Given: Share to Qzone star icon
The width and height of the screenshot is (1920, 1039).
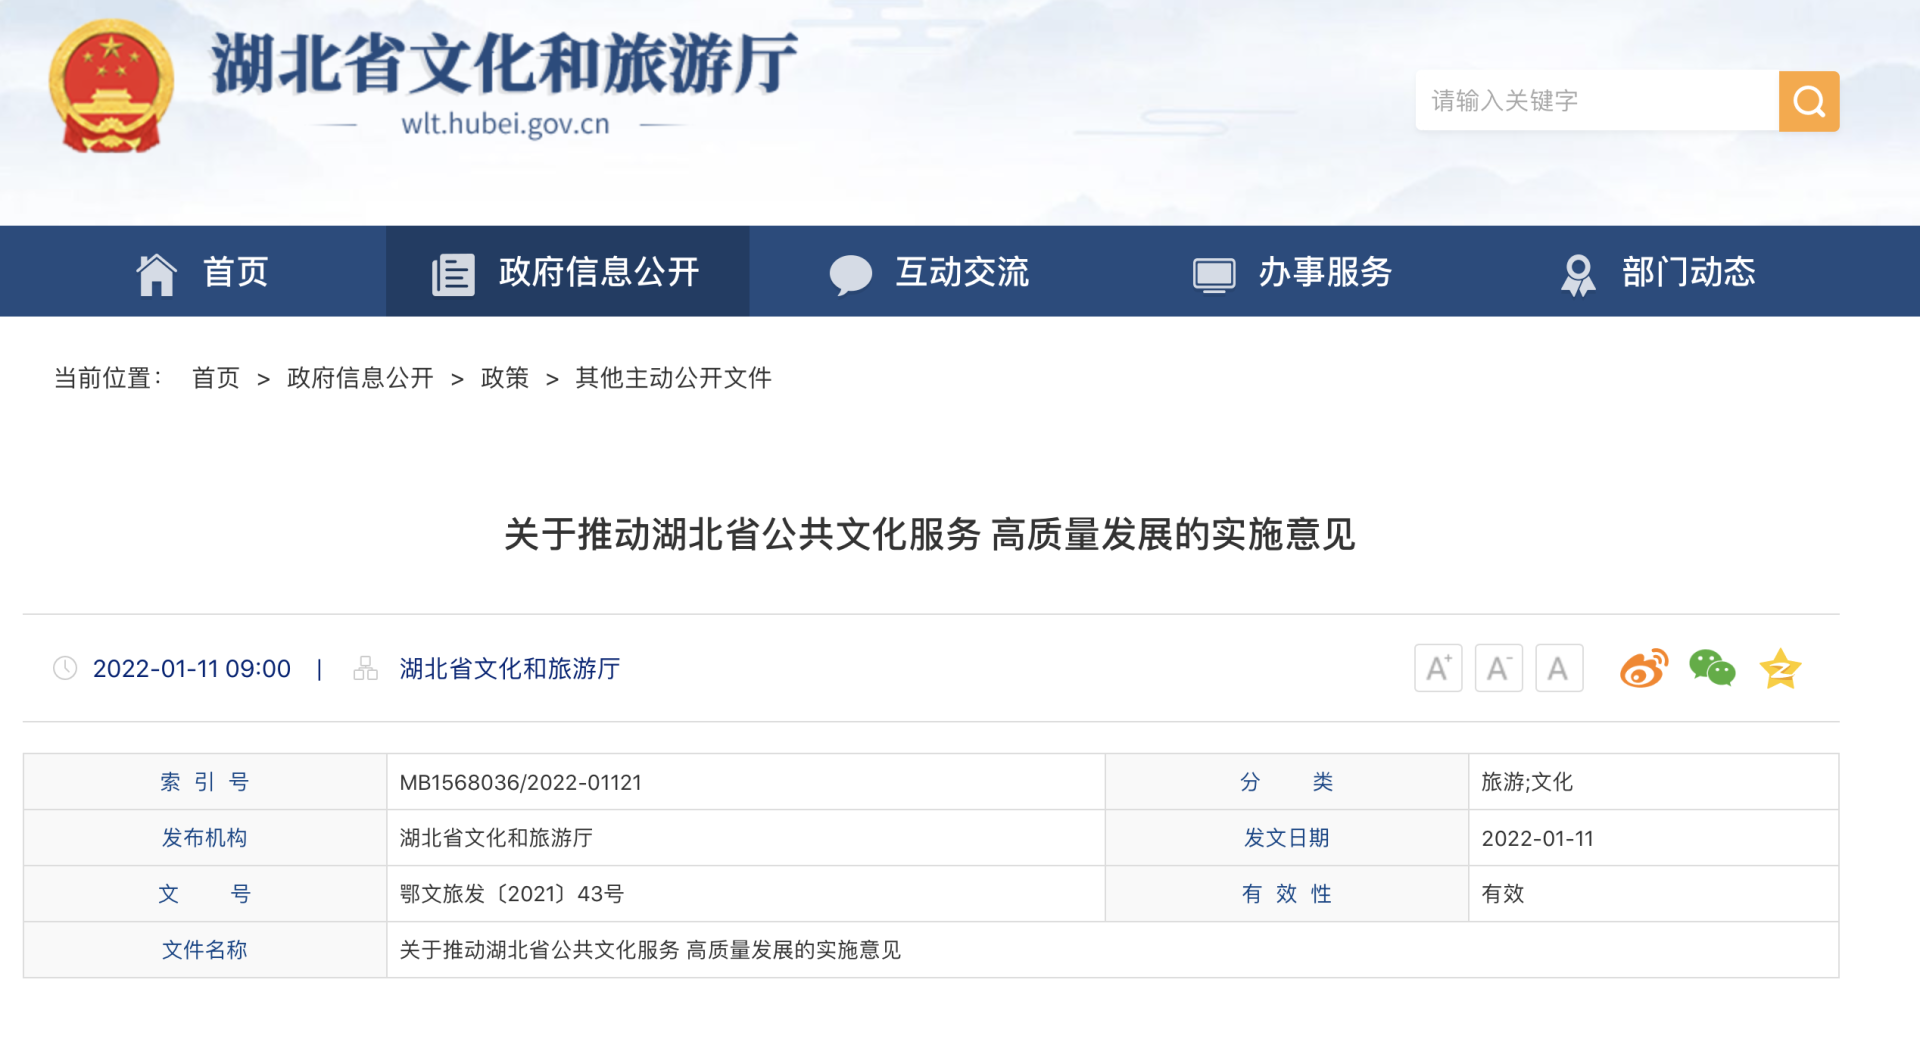Looking at the screenshot, I should click(x=1780, y=668).
